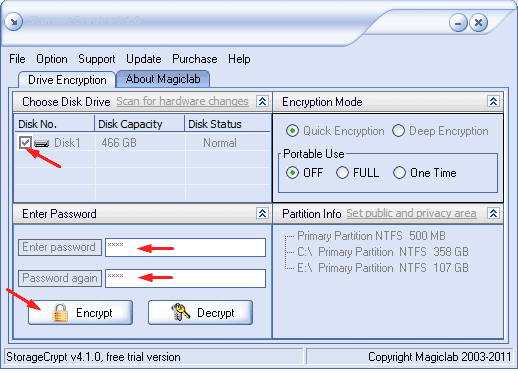Close the StorageCrypt window
The width and height of the screenshot is (518, 373).
tap(478, 23)
